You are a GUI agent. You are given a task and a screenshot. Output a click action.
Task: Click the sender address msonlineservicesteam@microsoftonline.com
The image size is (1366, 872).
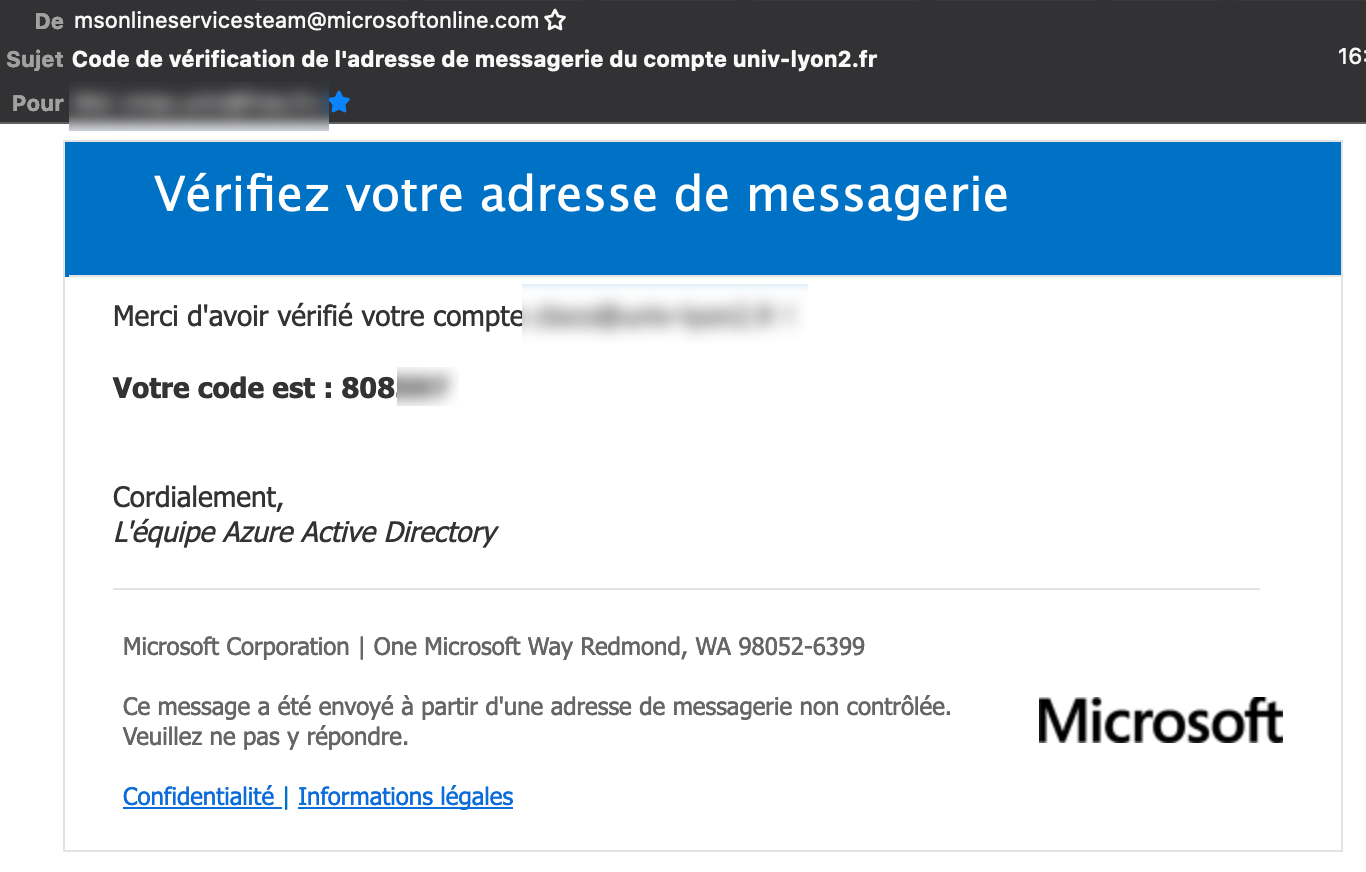(x=306, y=20)
